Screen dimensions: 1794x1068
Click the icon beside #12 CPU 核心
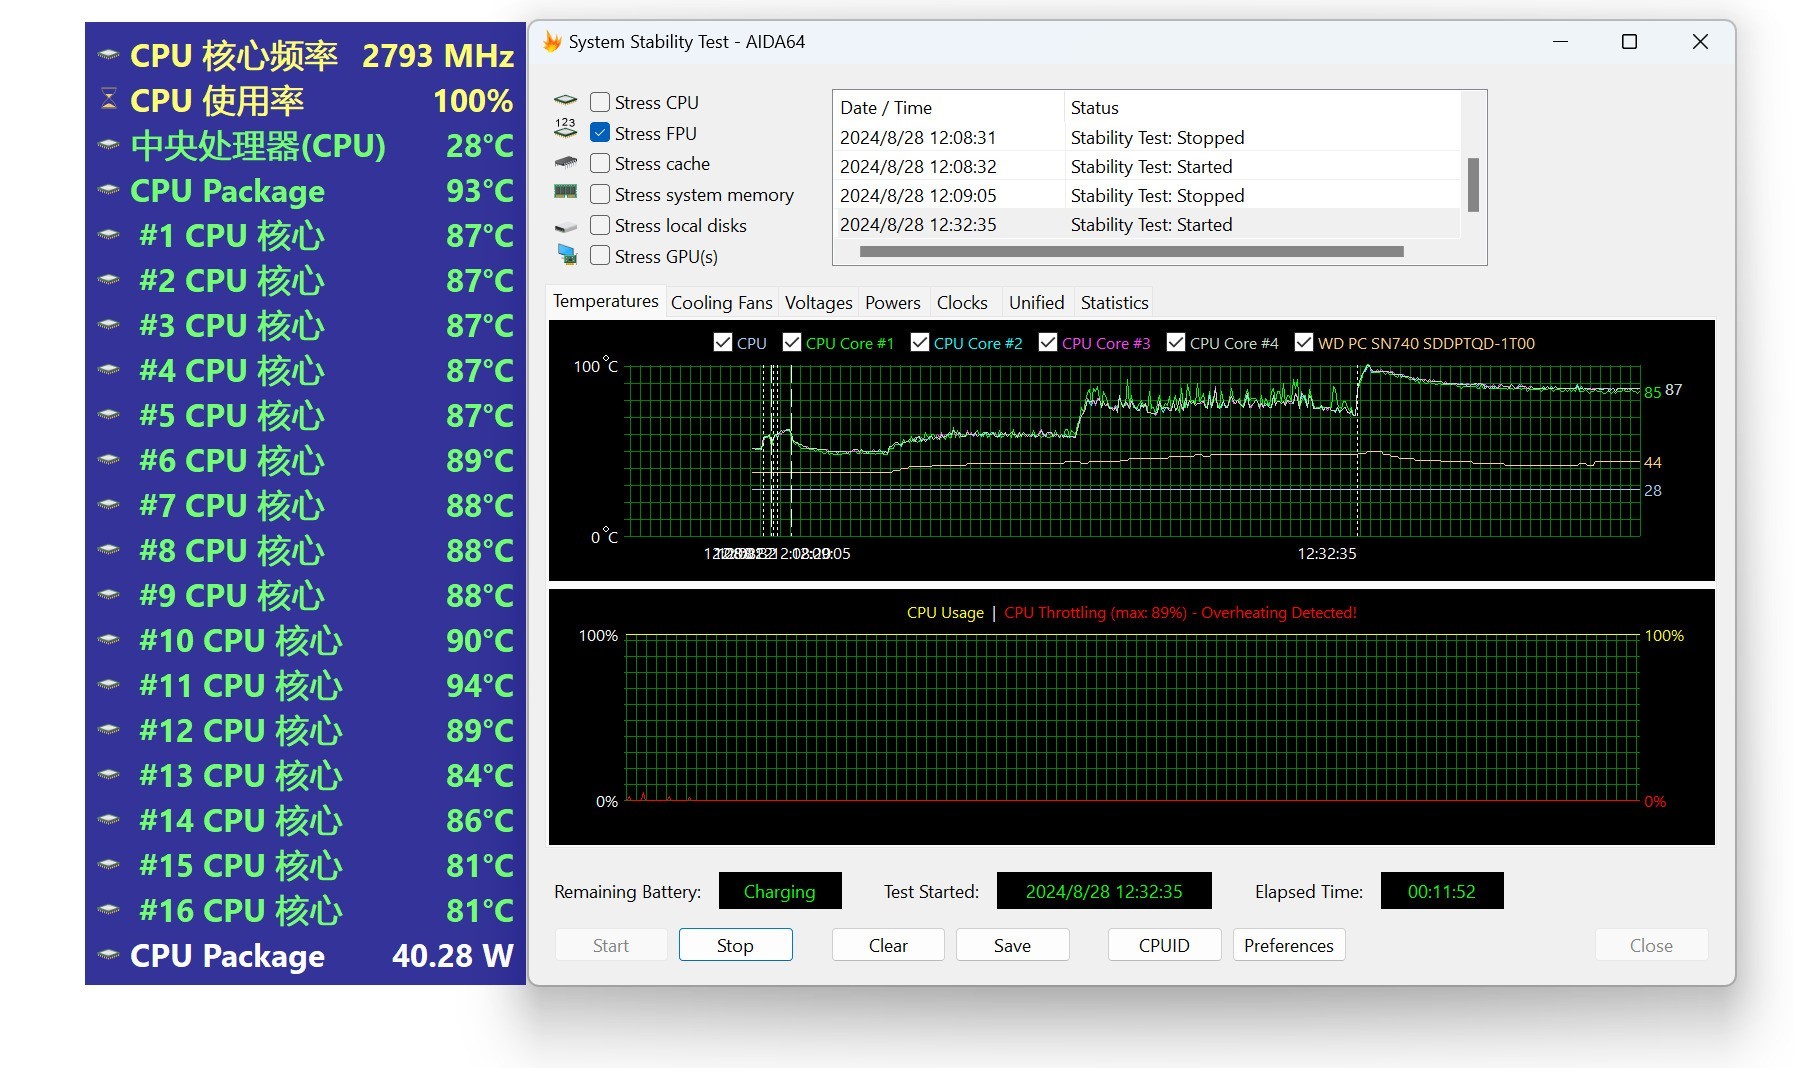(109, 730)
